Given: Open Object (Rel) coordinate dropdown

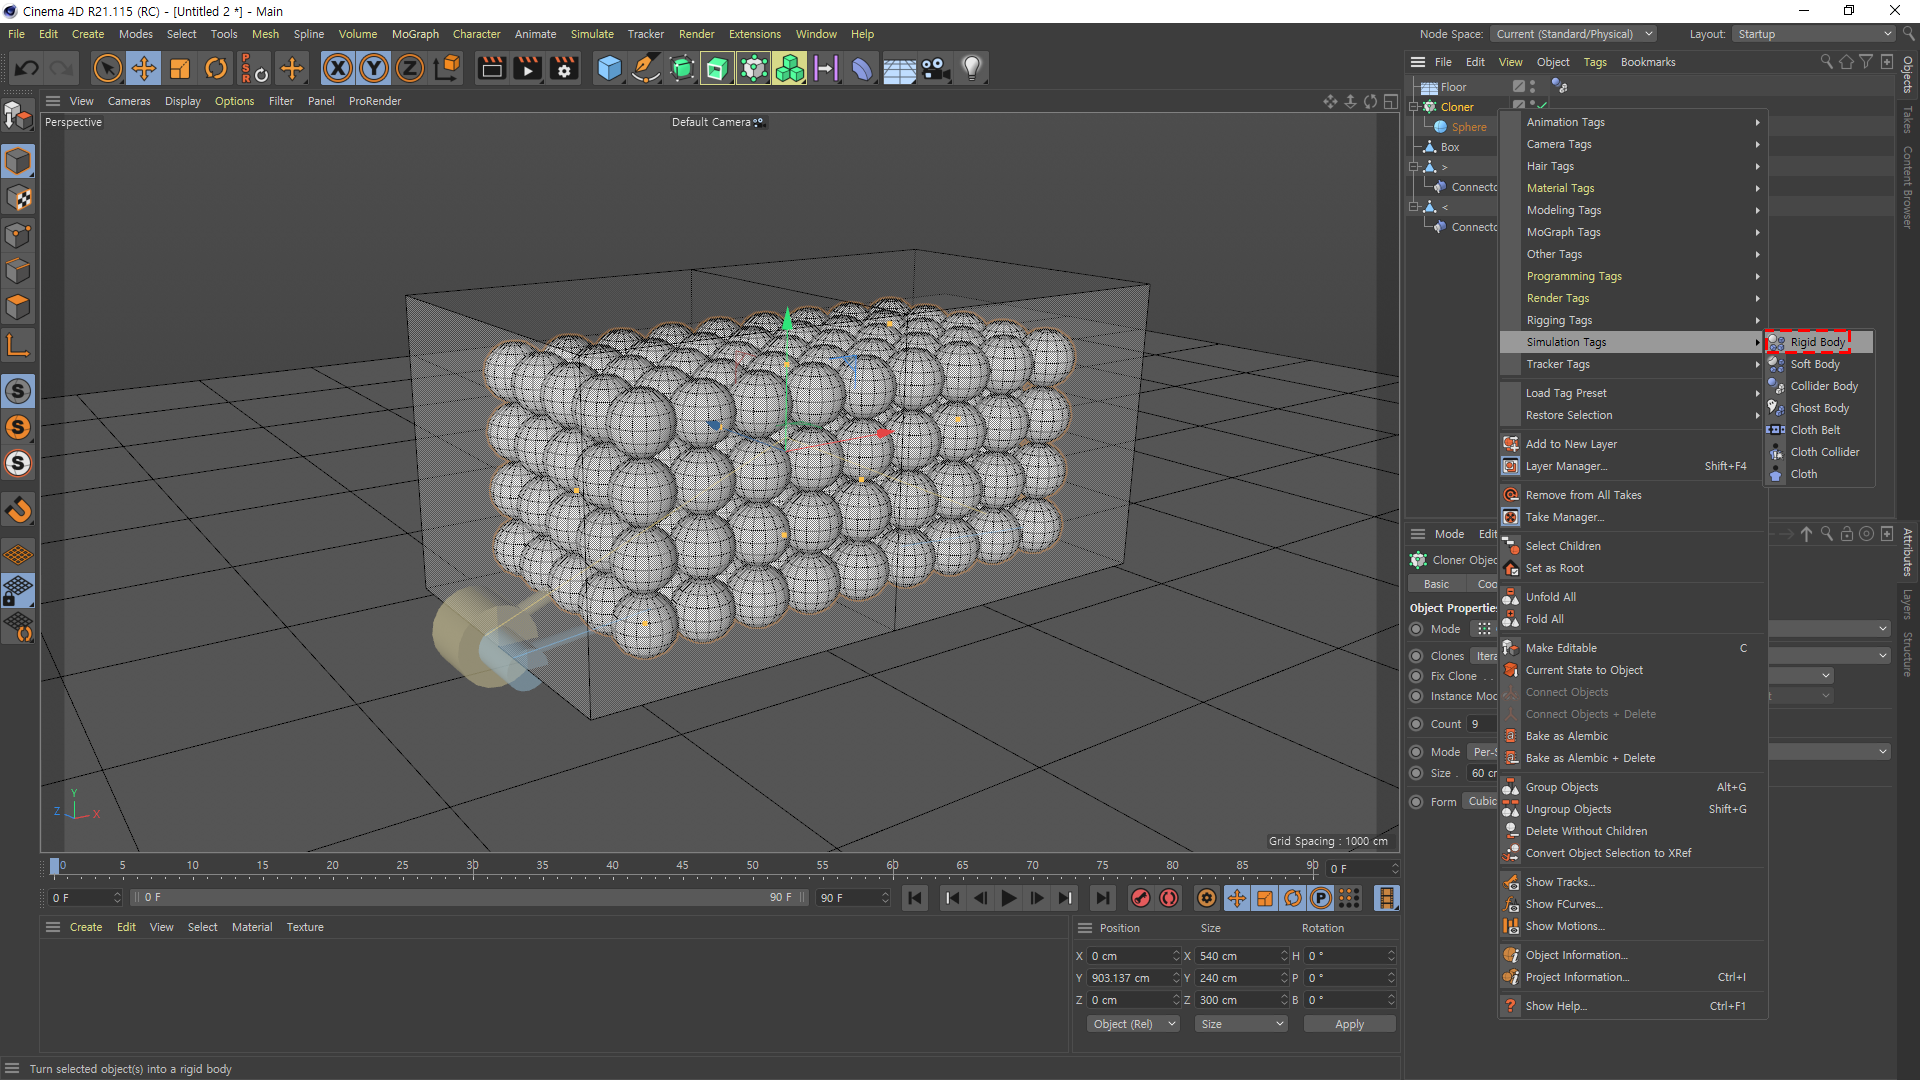Looking at the screenshot, I should coord(1133,1024).
